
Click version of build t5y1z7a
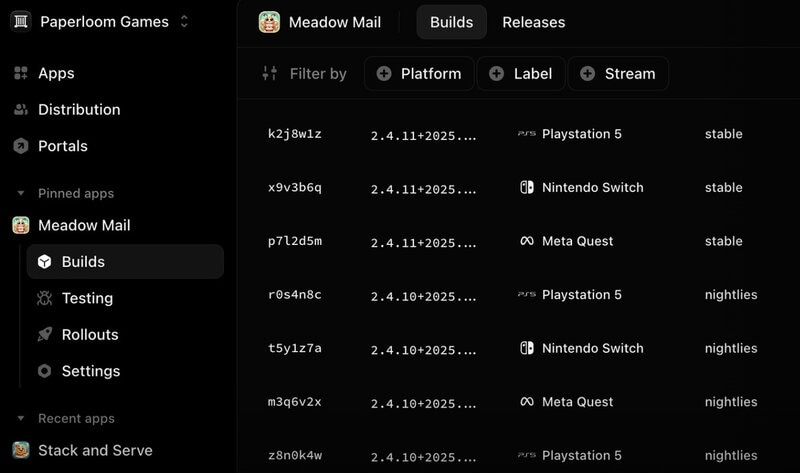(423, 350)
